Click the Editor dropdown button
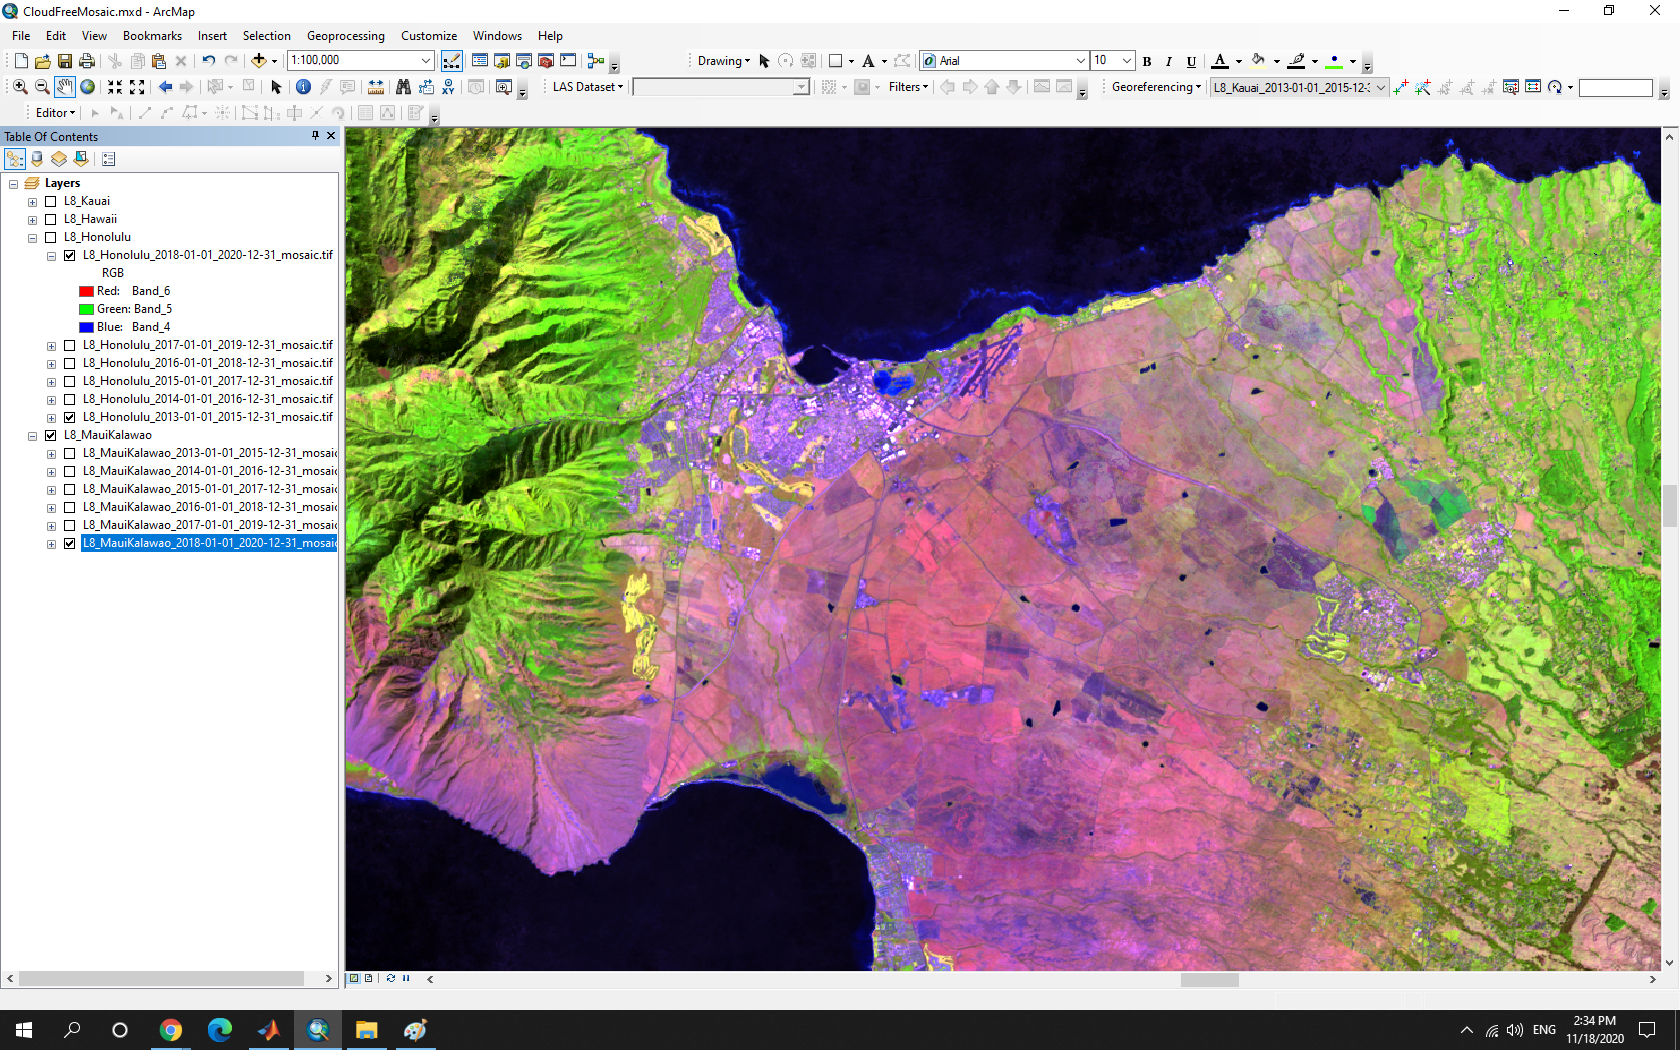Screen dimensions: 1680x1050 [x=55, y=113]
